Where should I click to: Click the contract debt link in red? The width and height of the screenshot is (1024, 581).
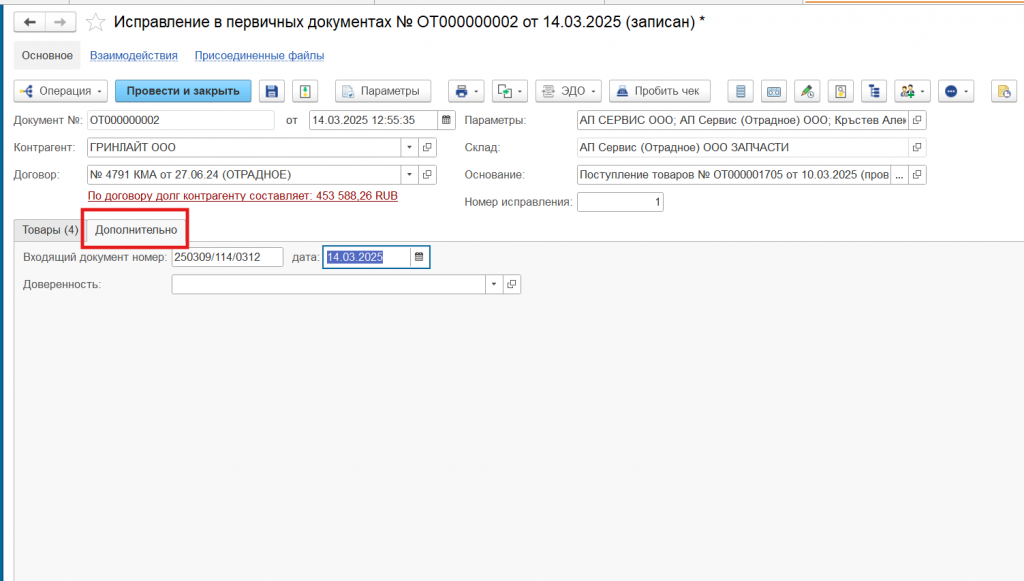pyautogui.click(x=243, y=196)
